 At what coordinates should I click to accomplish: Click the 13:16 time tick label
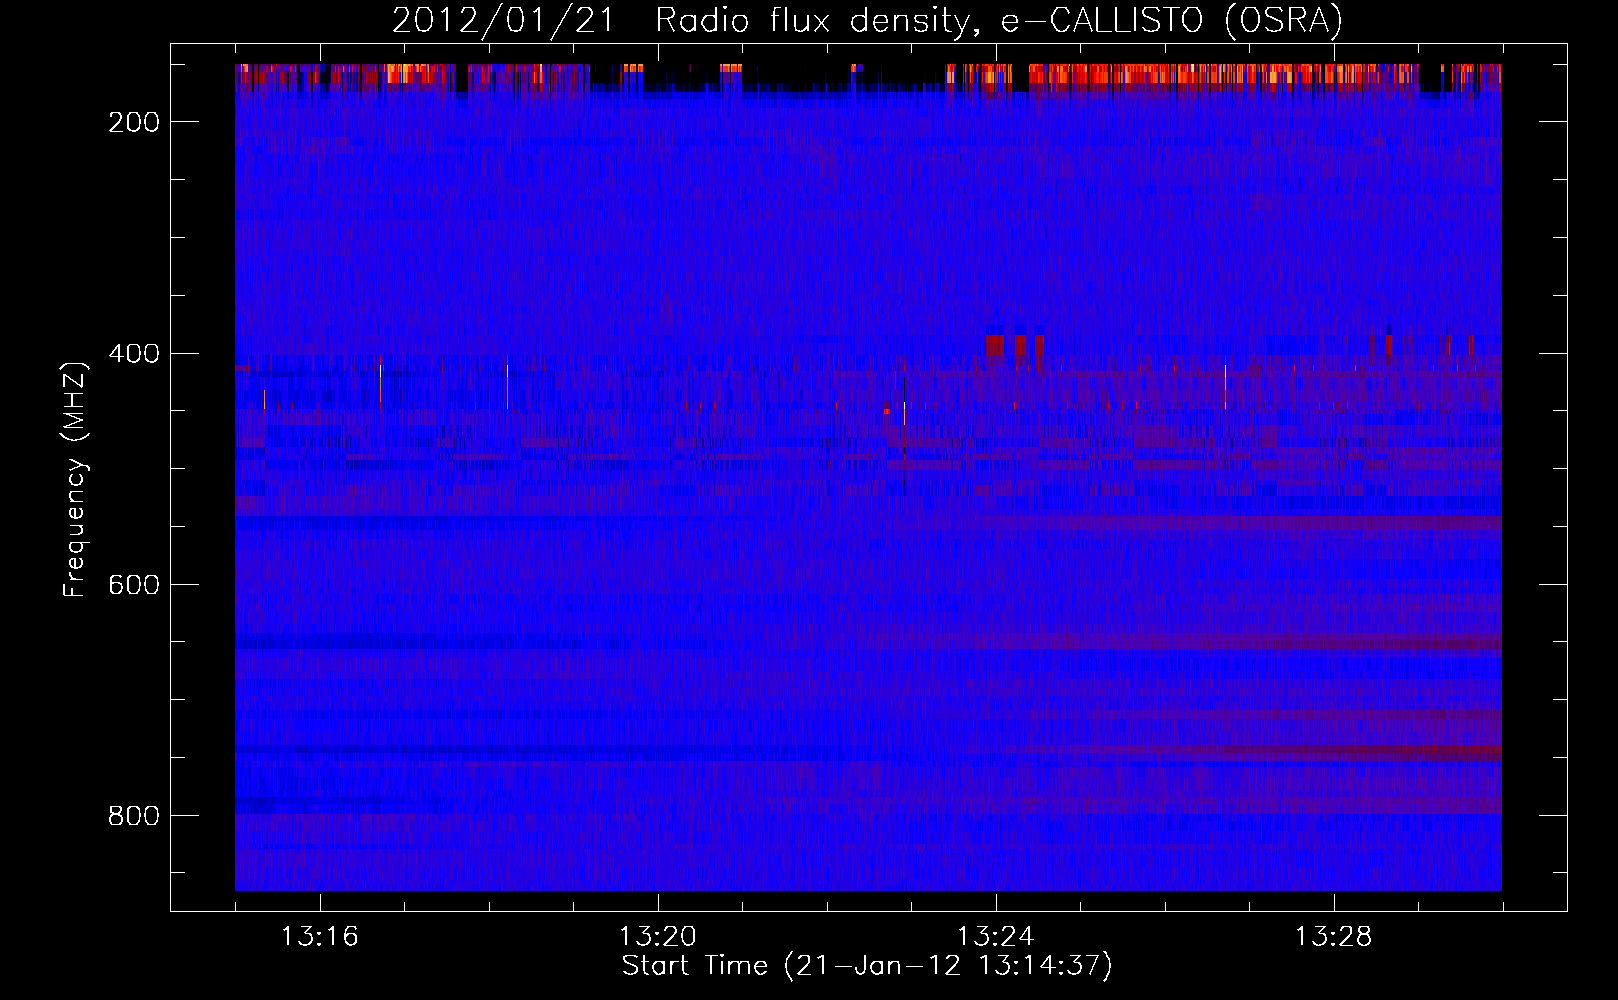click(x=320, y=937)
